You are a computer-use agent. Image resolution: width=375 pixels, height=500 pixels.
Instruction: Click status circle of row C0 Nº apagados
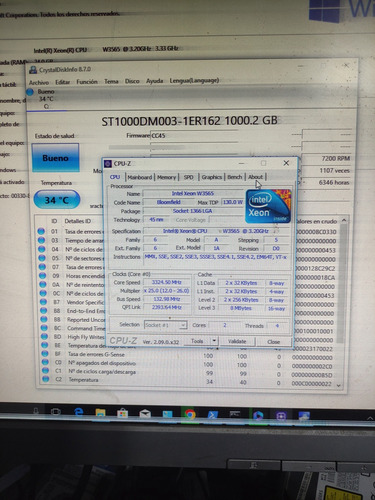point(45,362)
